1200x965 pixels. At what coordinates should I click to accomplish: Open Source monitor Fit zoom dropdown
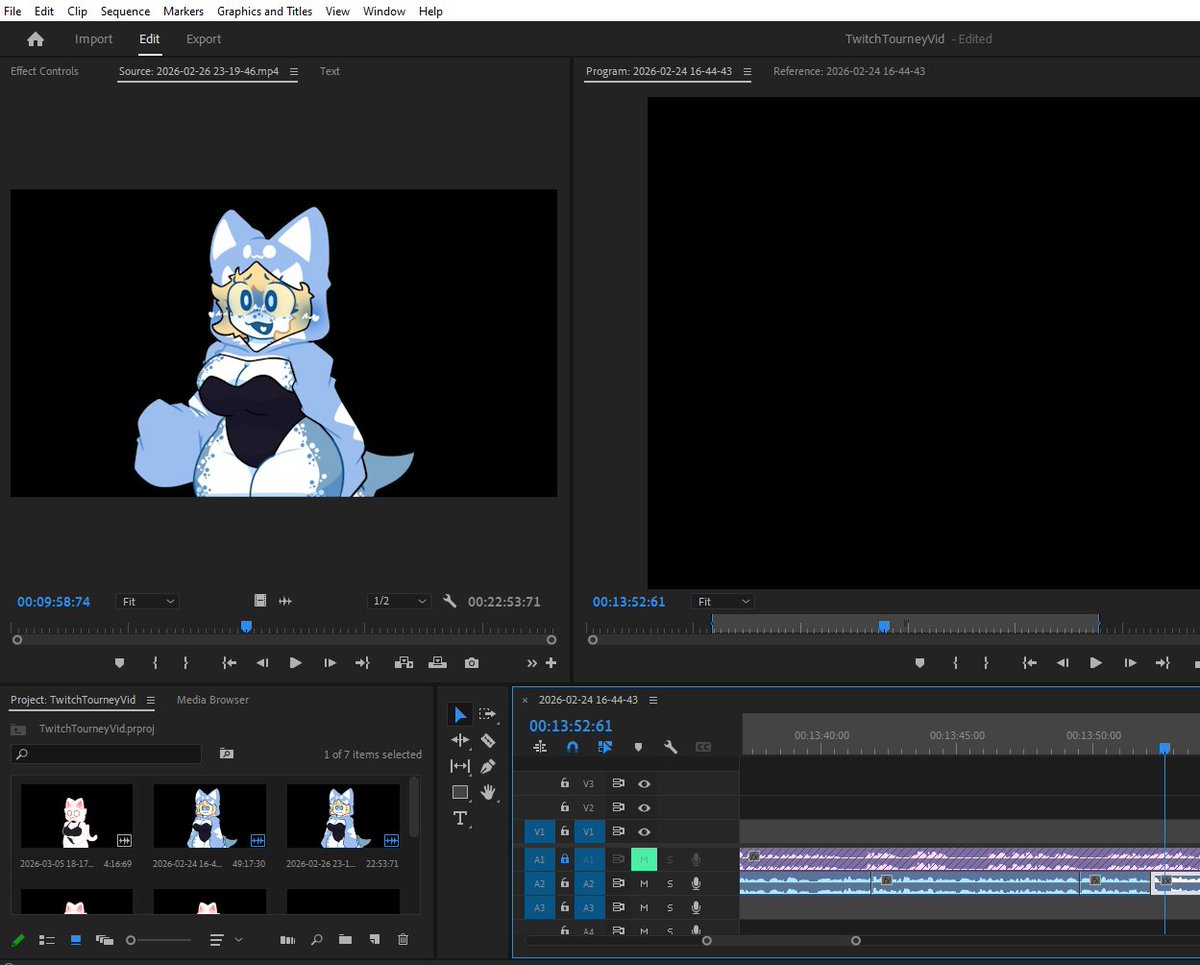click(x=147, y=601)
